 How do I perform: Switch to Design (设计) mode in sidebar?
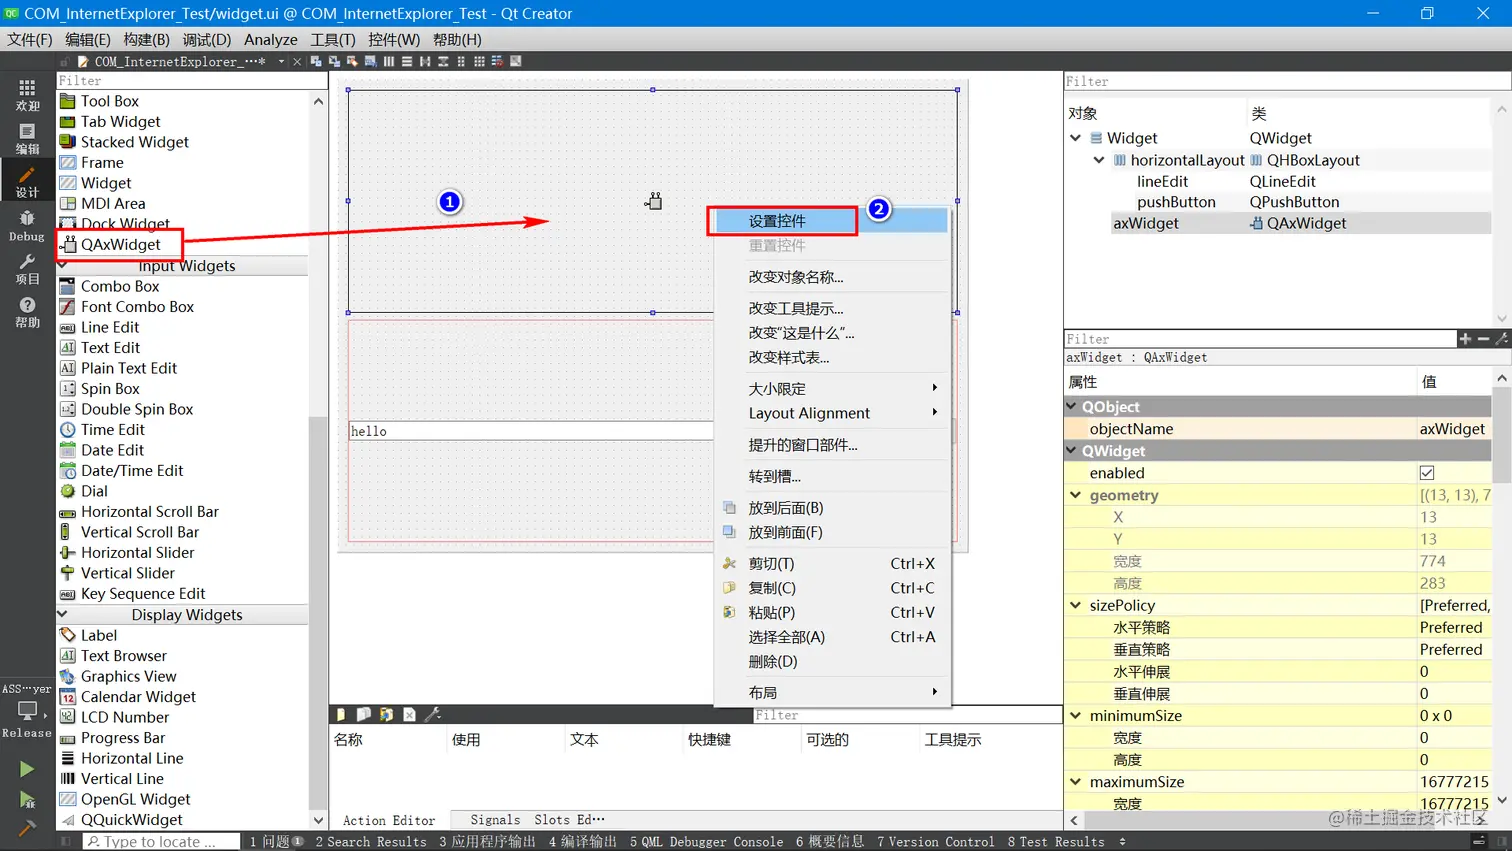[27, 182]
